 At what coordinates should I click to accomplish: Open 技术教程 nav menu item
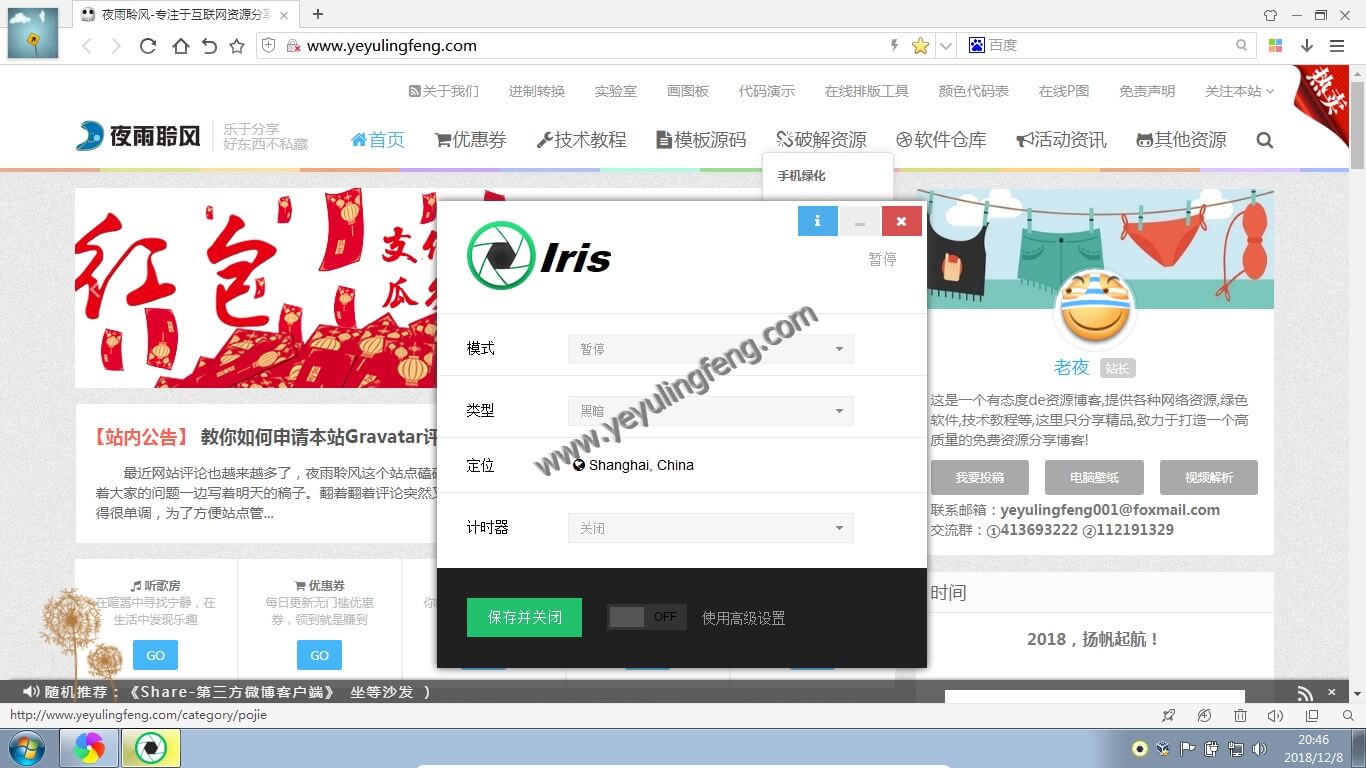coord(581,140)
